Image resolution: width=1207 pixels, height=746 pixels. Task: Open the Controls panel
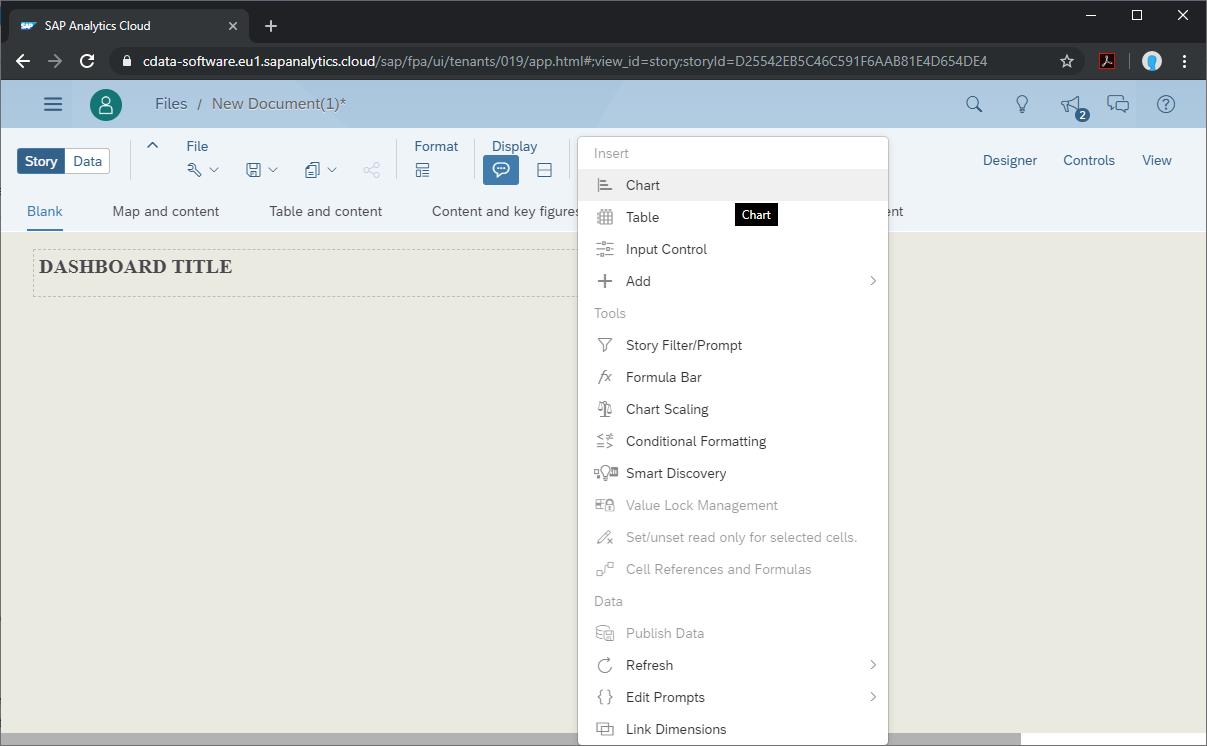[1088, 160]
